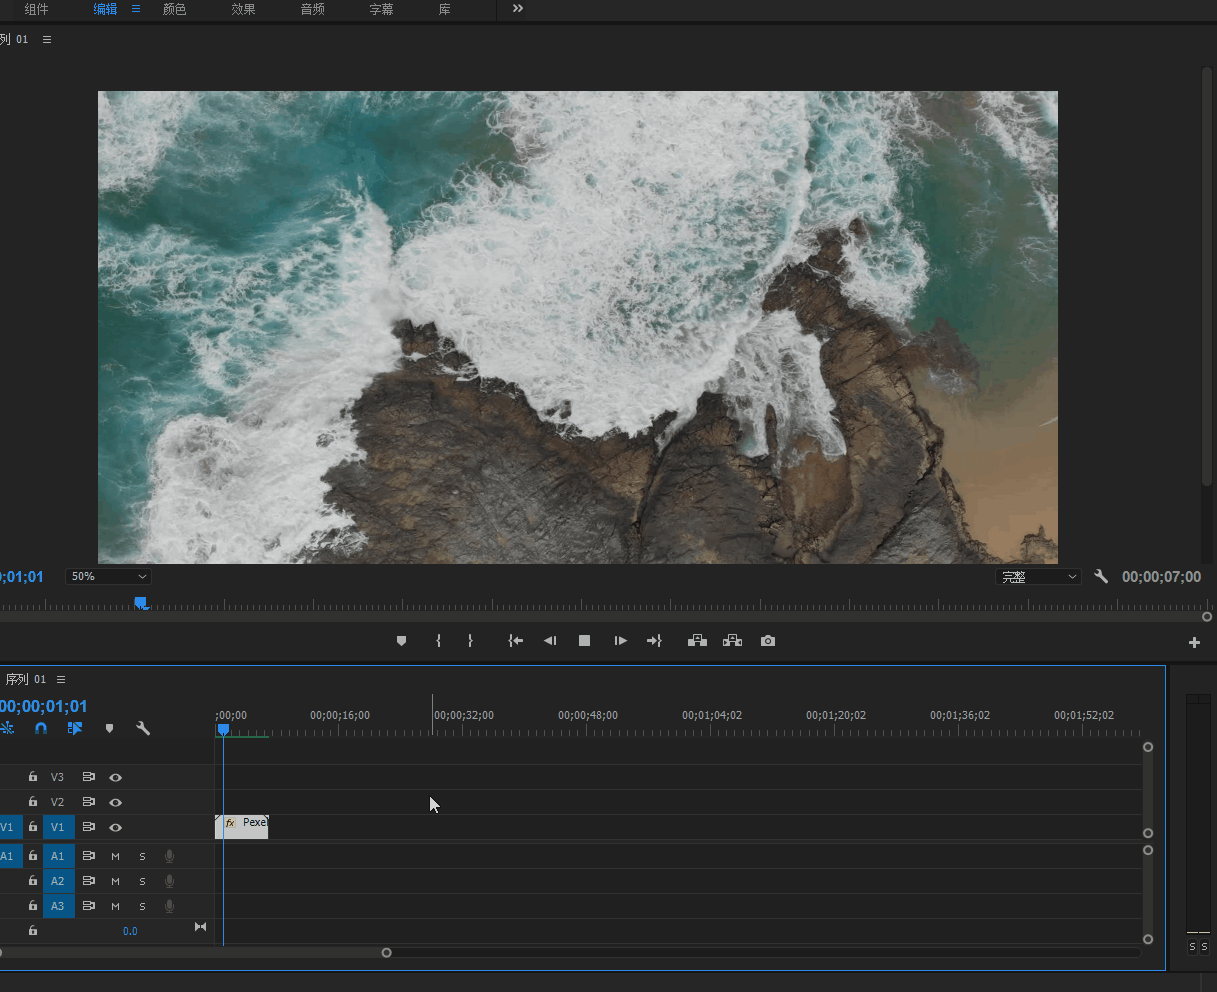Toggle linked selection in the timeline
Screen dimensions: 1217x992
74,729
